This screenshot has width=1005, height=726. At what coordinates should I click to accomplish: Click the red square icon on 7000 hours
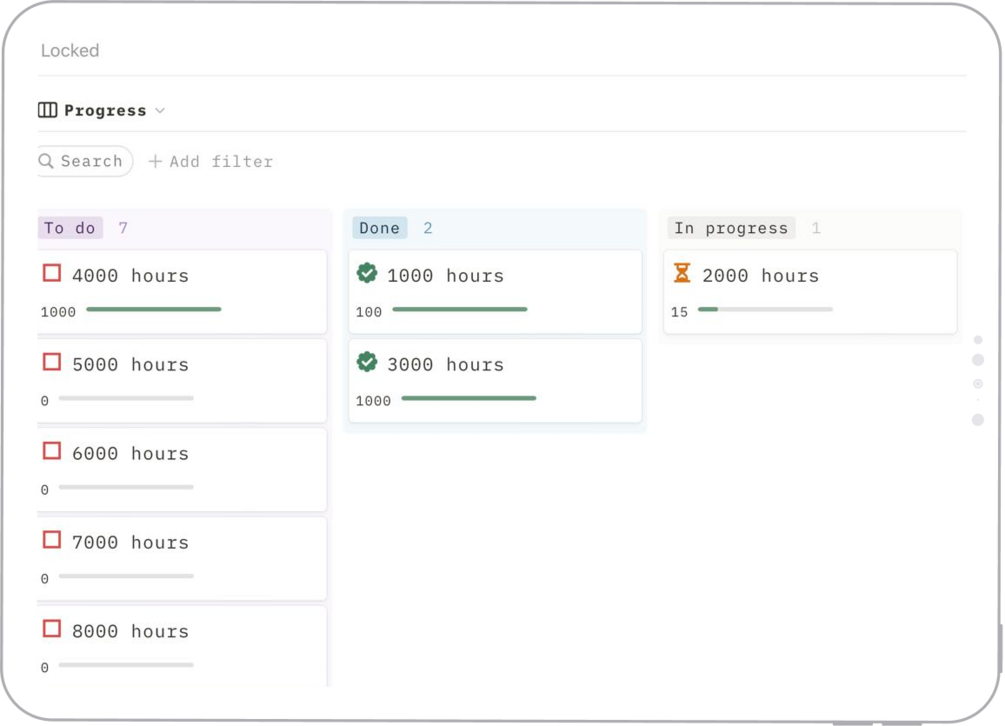(52, 540)
